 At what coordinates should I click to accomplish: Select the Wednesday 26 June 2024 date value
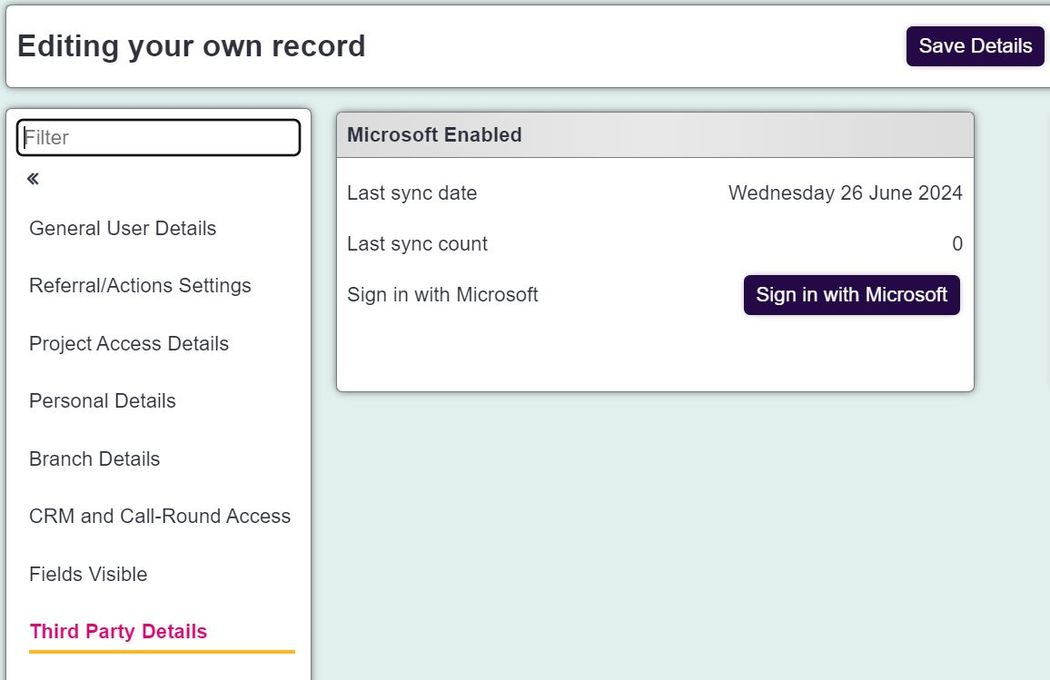pos(845,193)
